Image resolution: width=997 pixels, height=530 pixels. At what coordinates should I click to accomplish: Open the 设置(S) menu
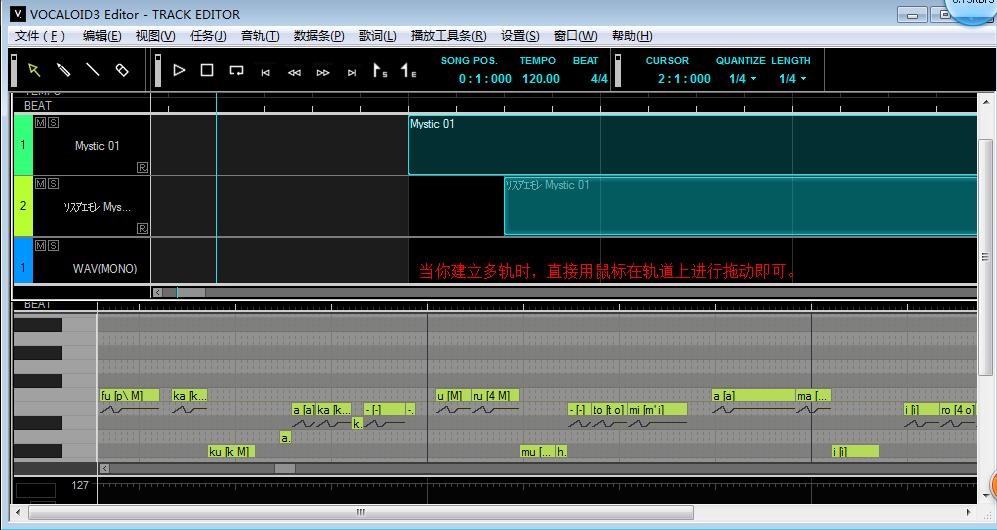pos(519,36)
